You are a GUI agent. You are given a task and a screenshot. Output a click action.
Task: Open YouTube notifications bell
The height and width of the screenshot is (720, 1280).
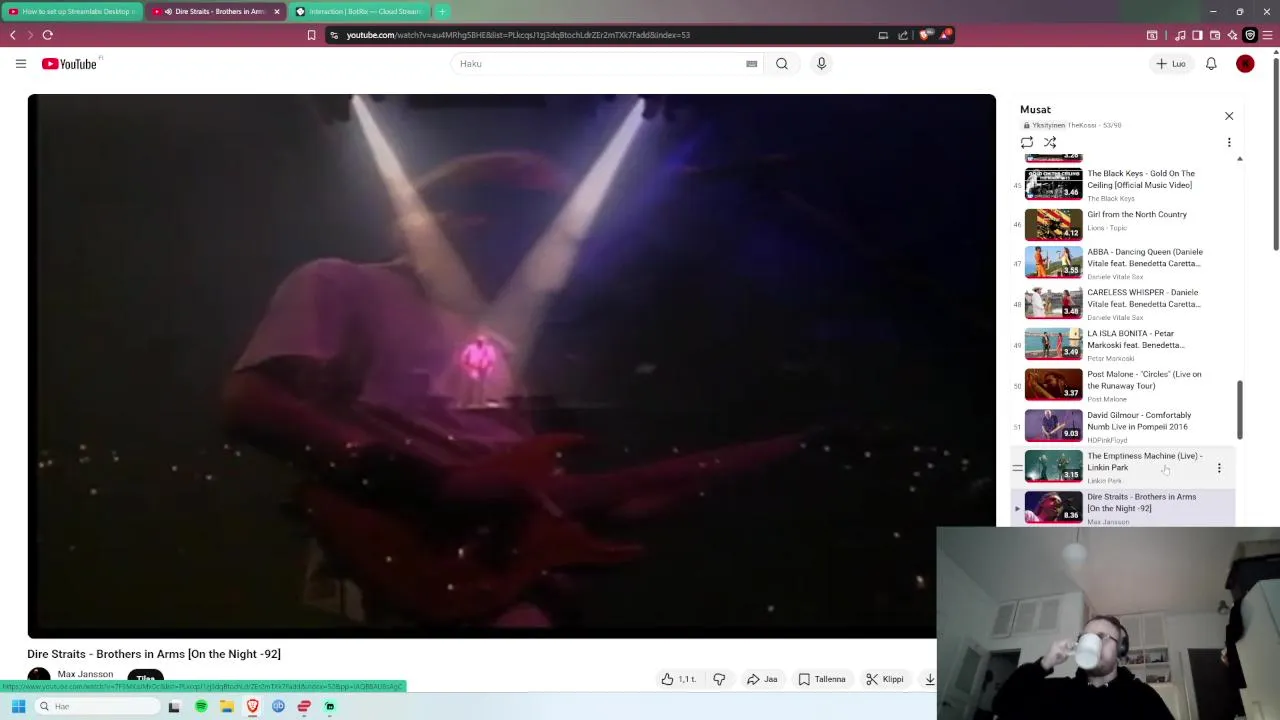click(1211, 64)
